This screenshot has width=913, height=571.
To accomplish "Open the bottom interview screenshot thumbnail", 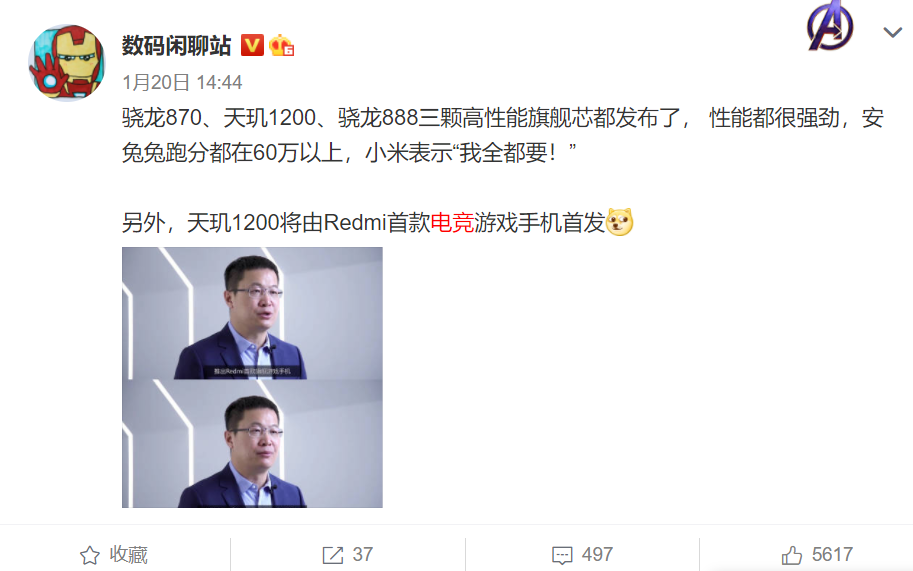I will 252,444.
